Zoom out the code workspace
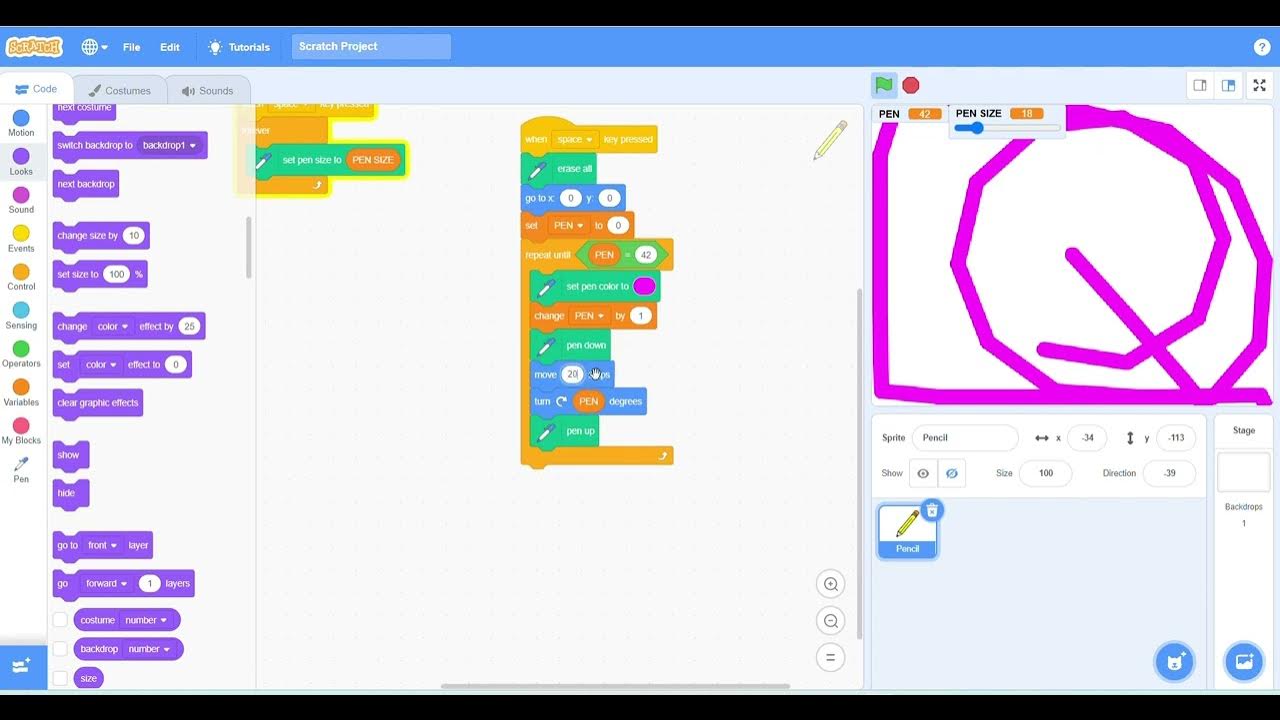This screenshot has width=1280, height=720. 830,621
